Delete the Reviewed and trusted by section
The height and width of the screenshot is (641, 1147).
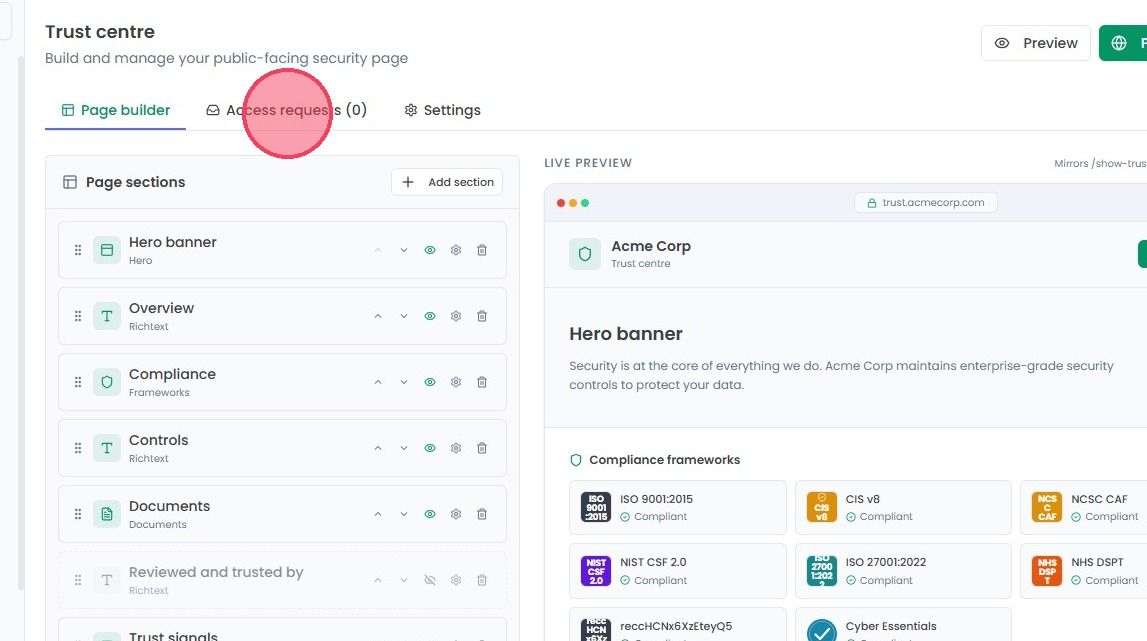pyautogui.click(x=482, y=580)
